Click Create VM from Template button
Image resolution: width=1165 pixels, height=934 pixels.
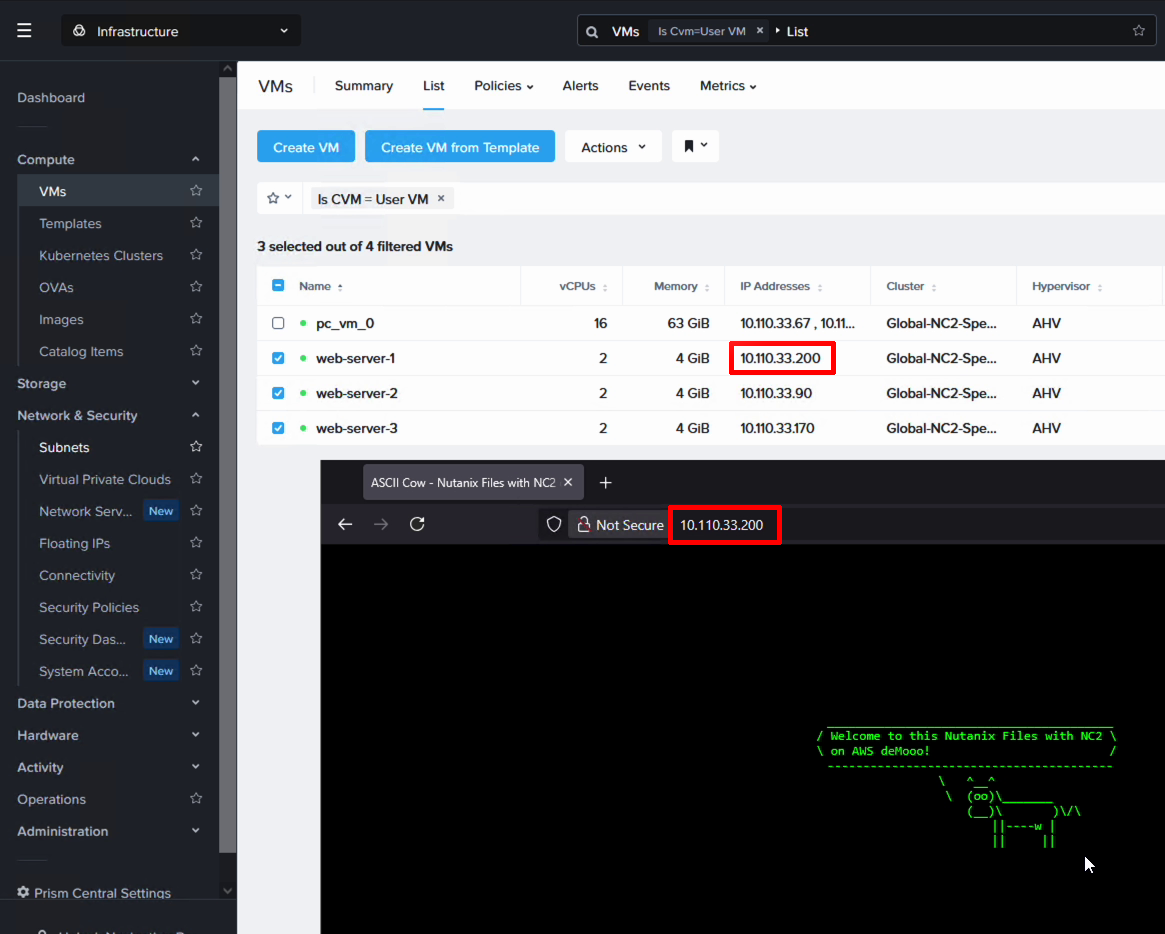(460, 147)
